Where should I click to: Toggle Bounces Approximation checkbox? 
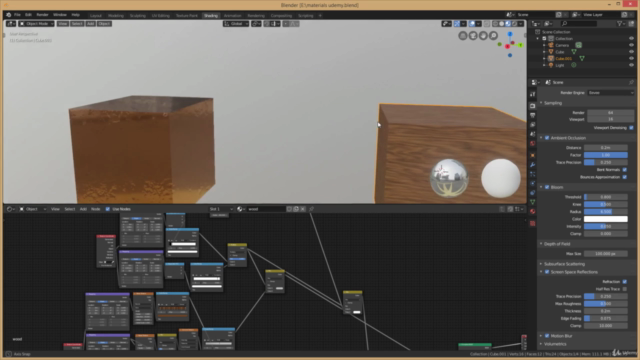[x=624, y=177]
